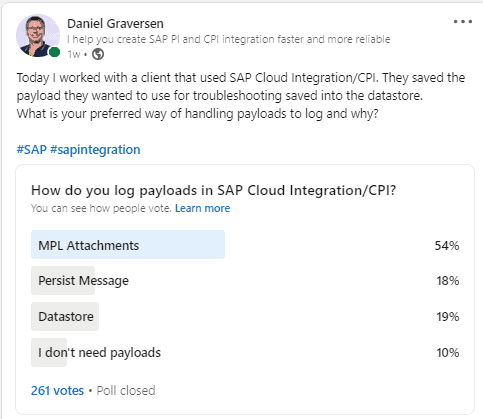Viewport: 483px width, 419px height.
Task: Open the three-dot post options menu
Action: [463, 22]
